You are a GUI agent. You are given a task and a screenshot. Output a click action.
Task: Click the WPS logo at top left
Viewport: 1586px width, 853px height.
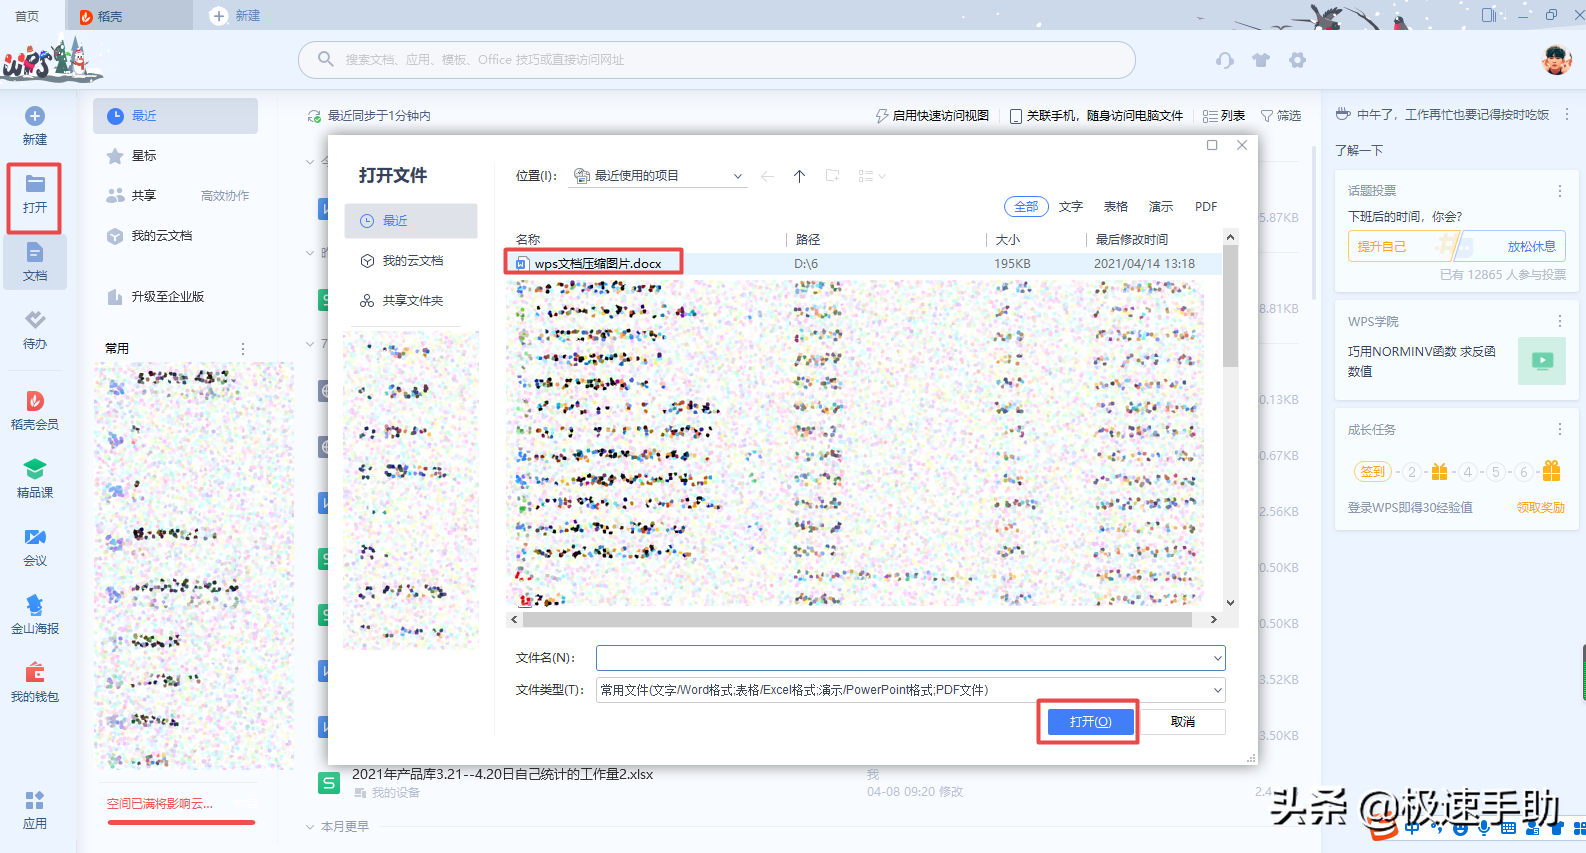coord(52,61)
